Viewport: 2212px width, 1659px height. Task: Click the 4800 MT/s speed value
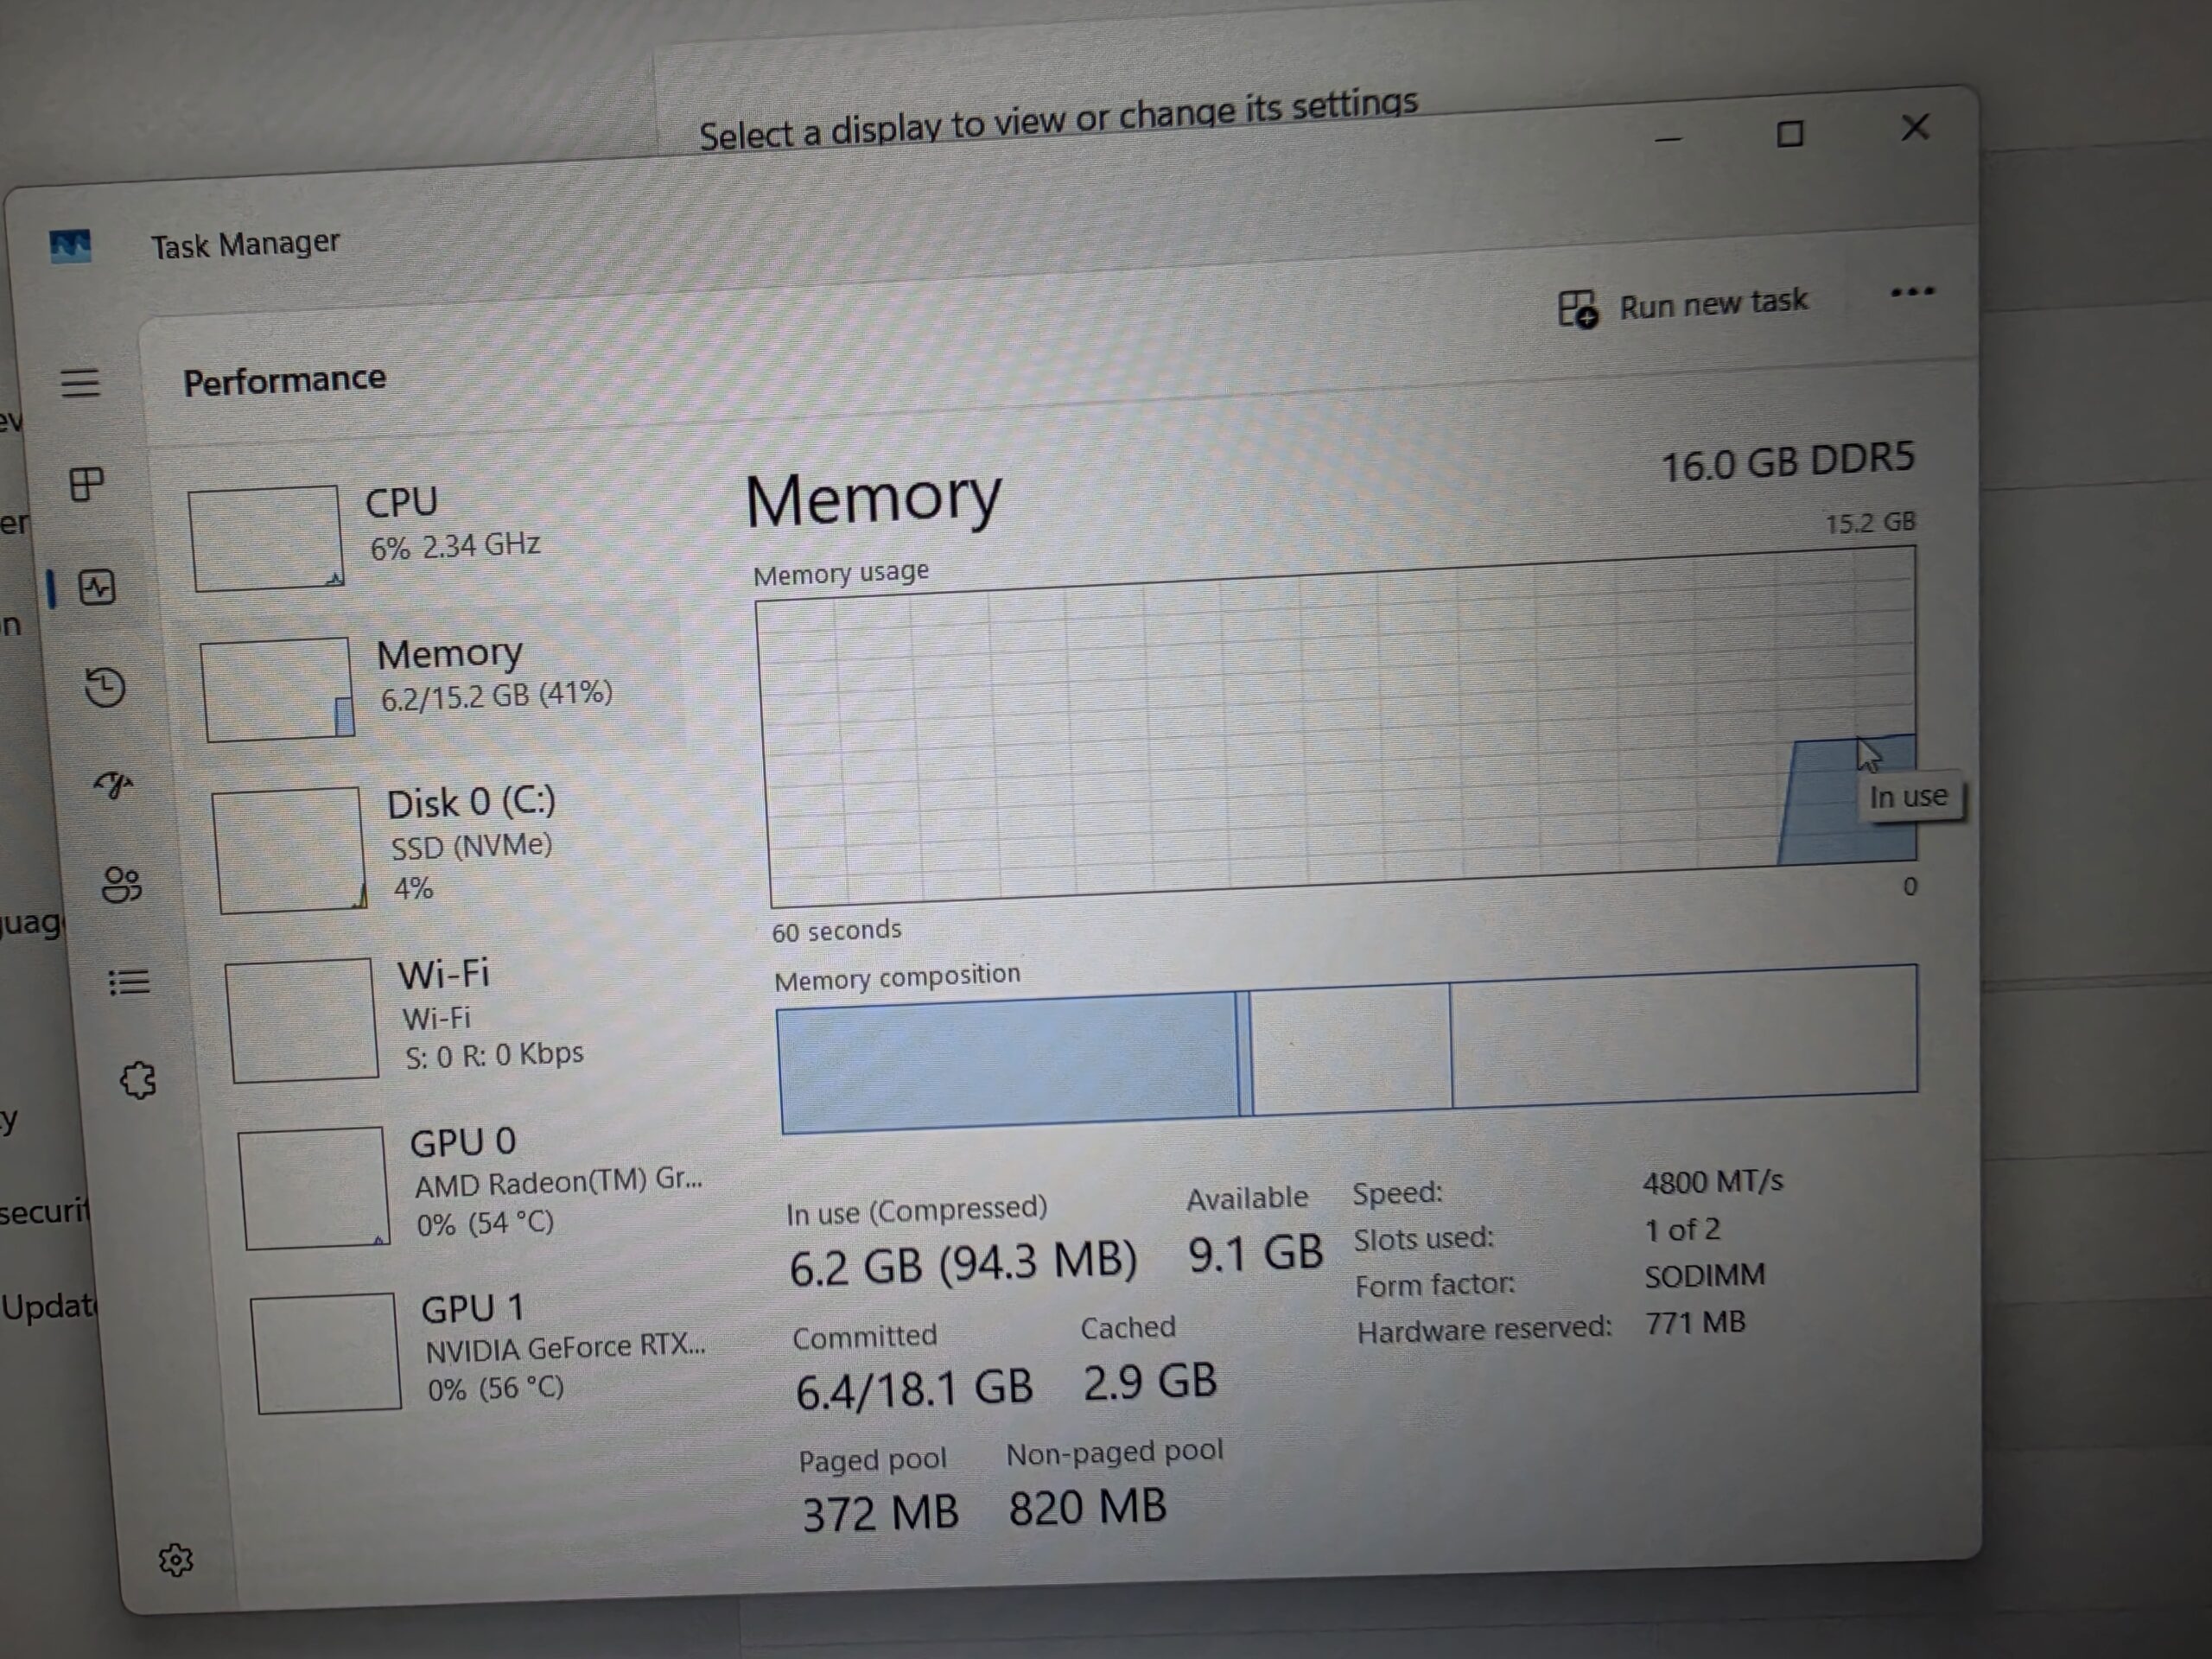(x=1712, y=1182)
